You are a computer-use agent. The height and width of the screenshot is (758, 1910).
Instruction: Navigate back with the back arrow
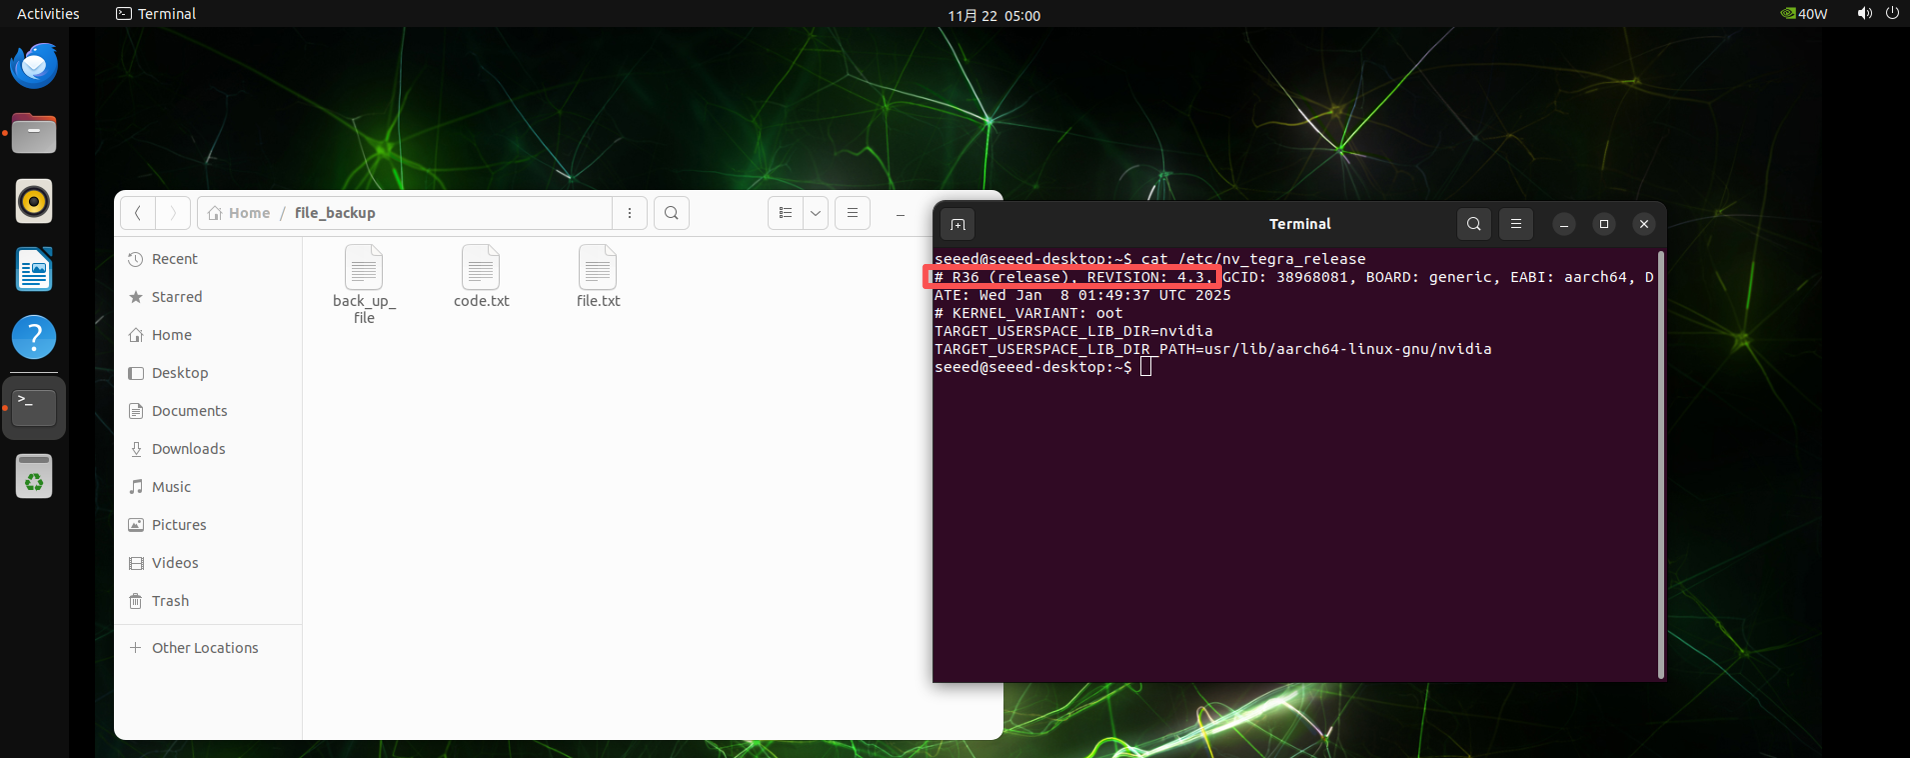coord(138,213)
